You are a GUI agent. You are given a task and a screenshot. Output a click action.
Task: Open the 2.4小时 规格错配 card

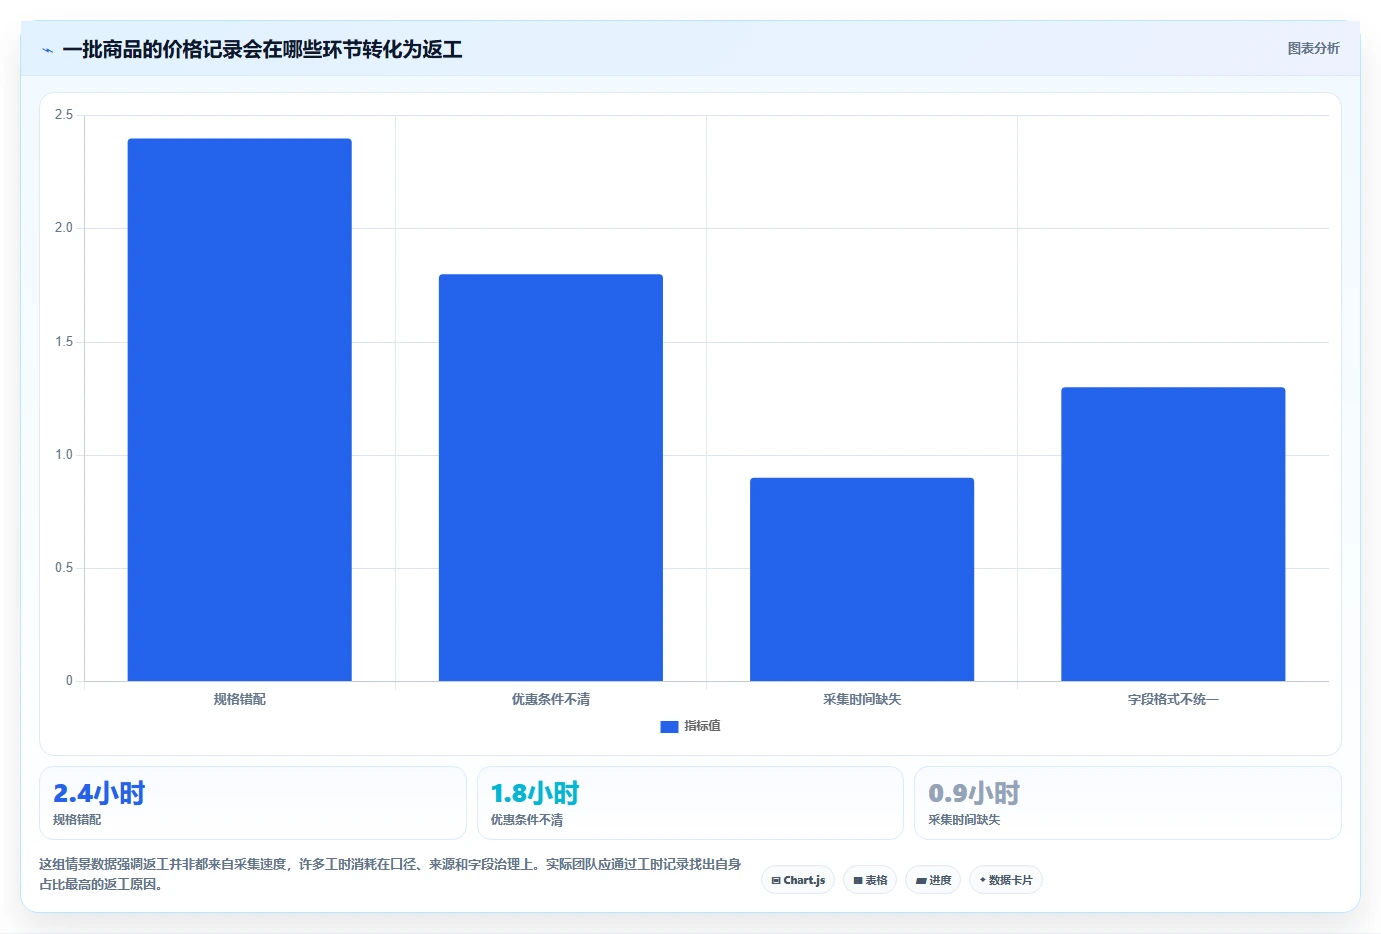tap(253, 803)
